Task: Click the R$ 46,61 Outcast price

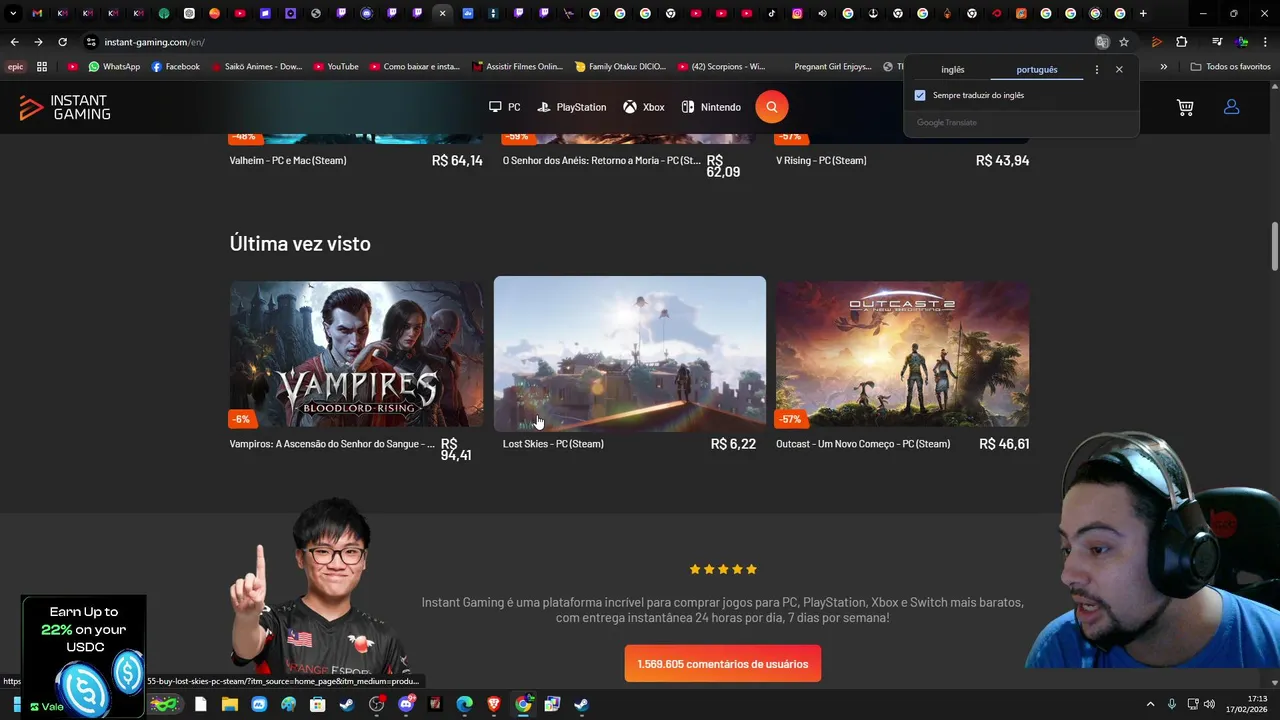Action: click(1004, 444)
